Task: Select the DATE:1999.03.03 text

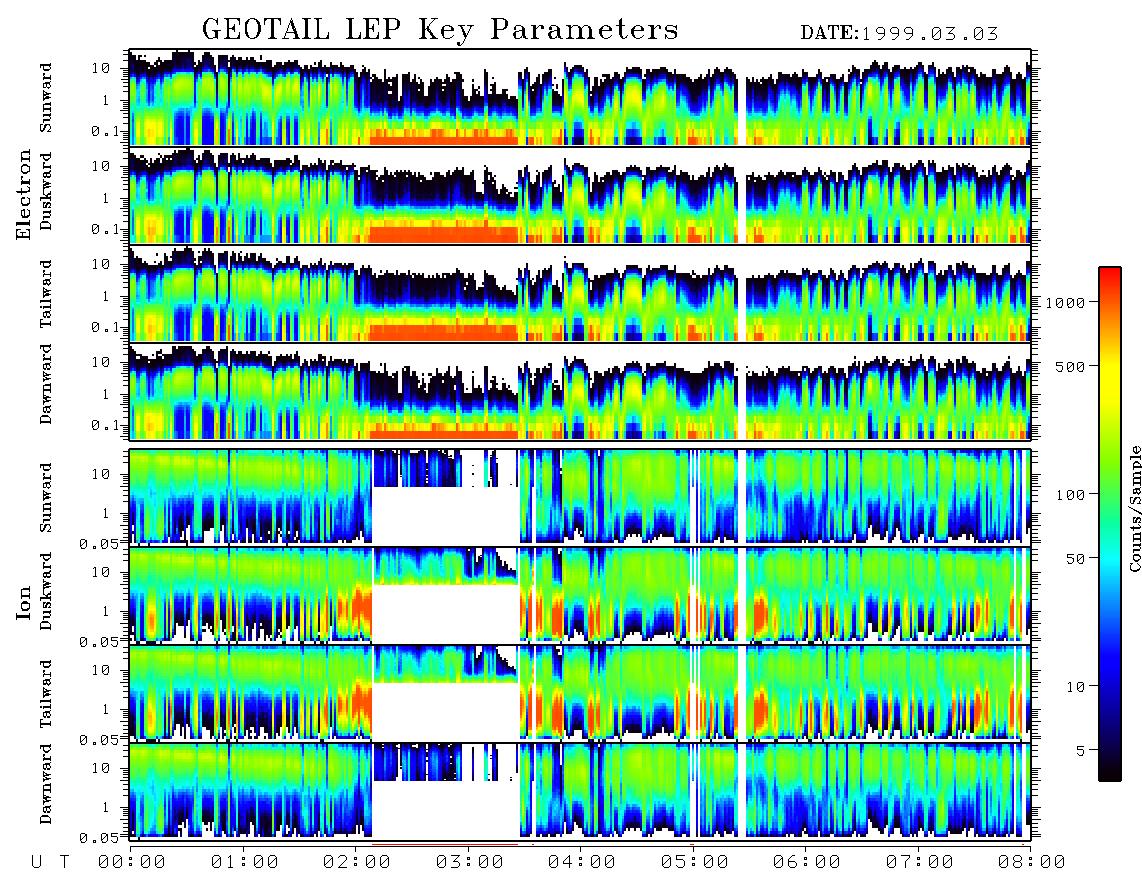Action: [899, 34]
